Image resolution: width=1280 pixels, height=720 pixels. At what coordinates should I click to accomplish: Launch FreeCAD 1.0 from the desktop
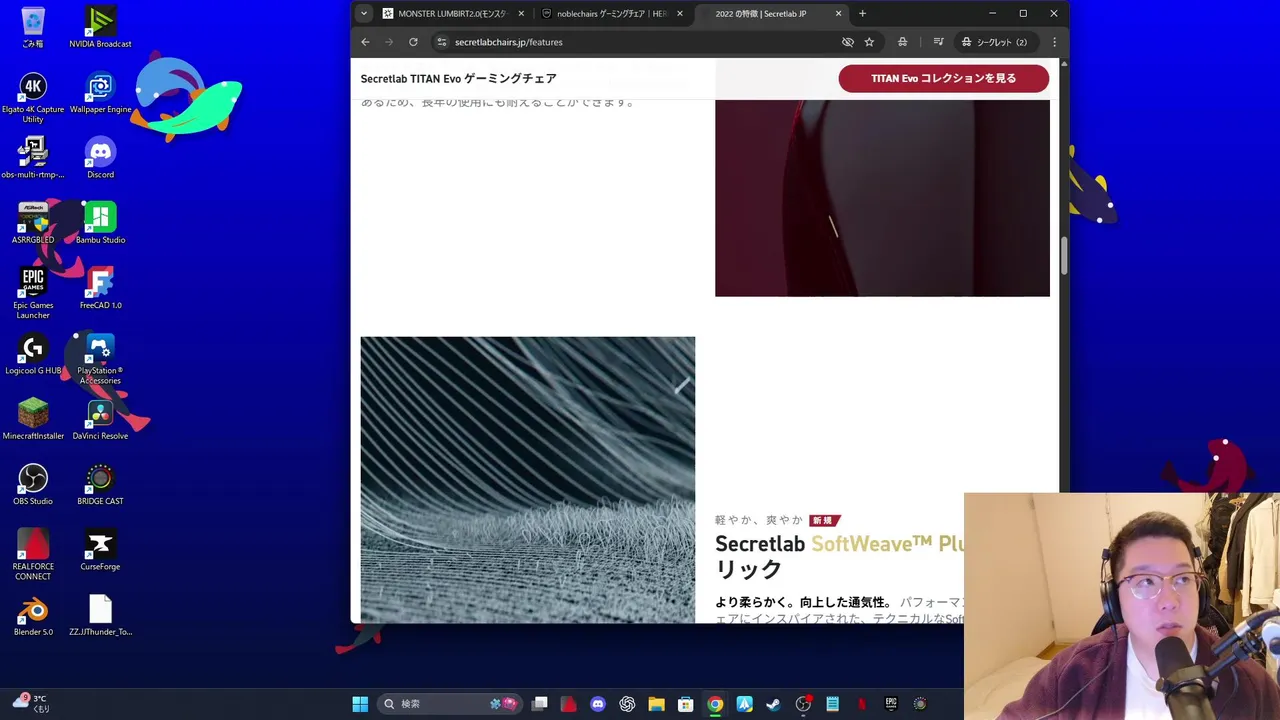[100, 288]
